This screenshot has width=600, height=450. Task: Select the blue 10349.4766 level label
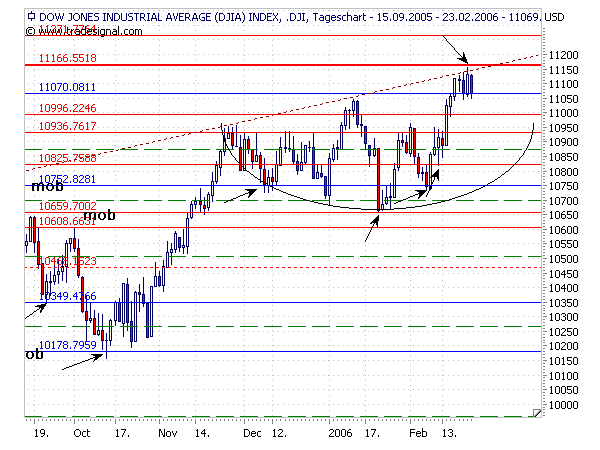point(68,296)
